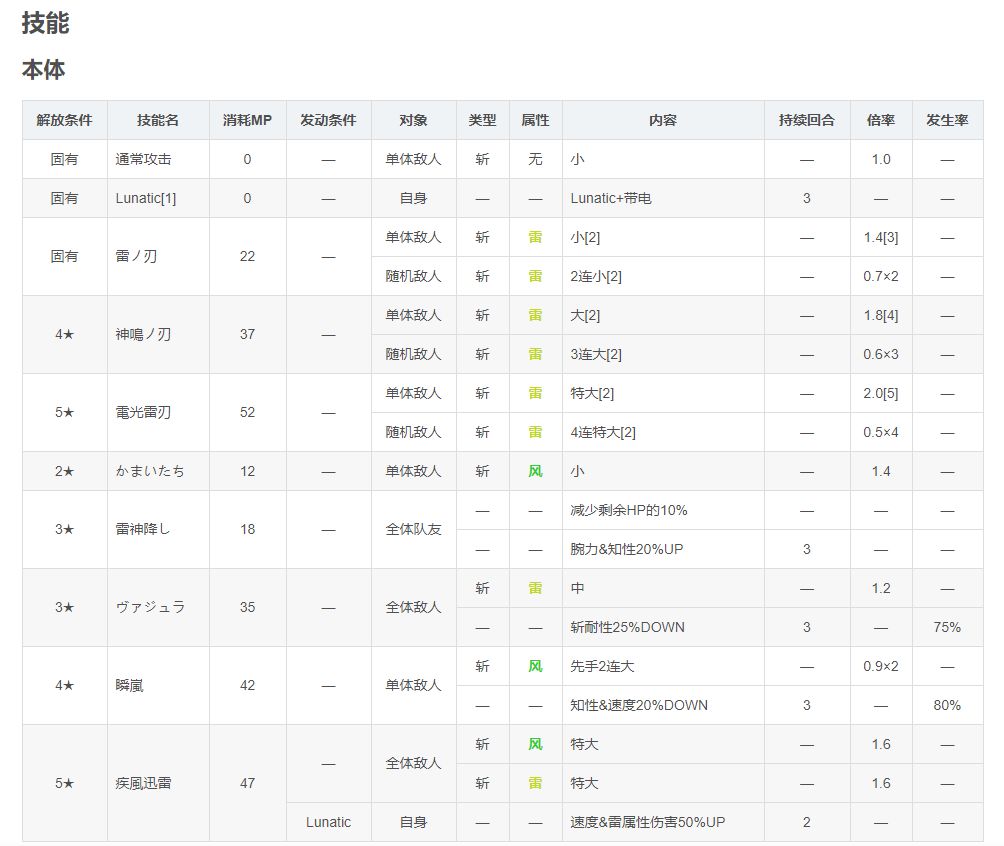Click the 属性 column header
Screen dimensions: 1004x846
click(x=535, y=120)
